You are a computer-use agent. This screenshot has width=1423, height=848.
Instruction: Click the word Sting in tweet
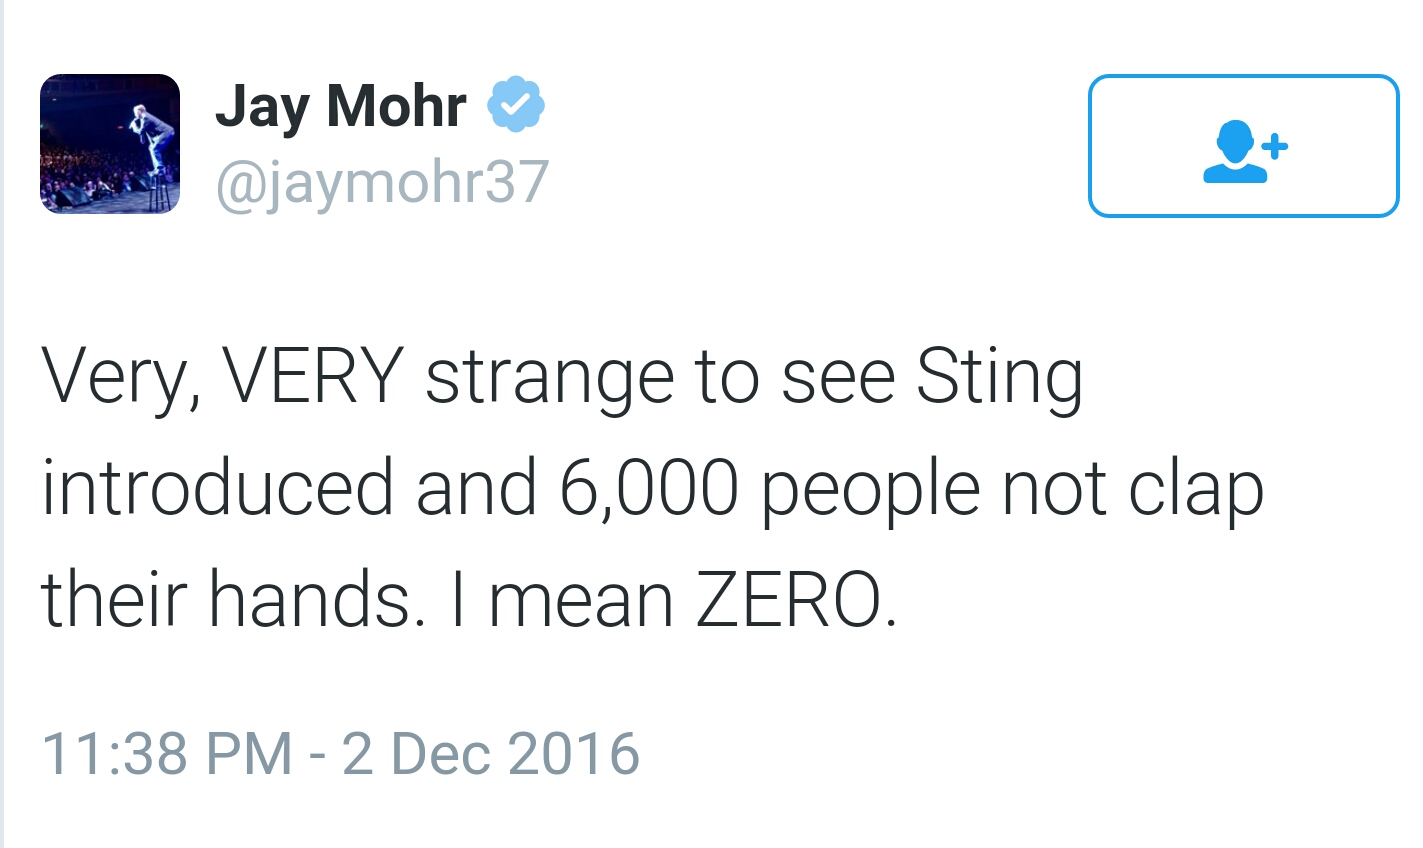pyautogui.click(x=999, y=378)
